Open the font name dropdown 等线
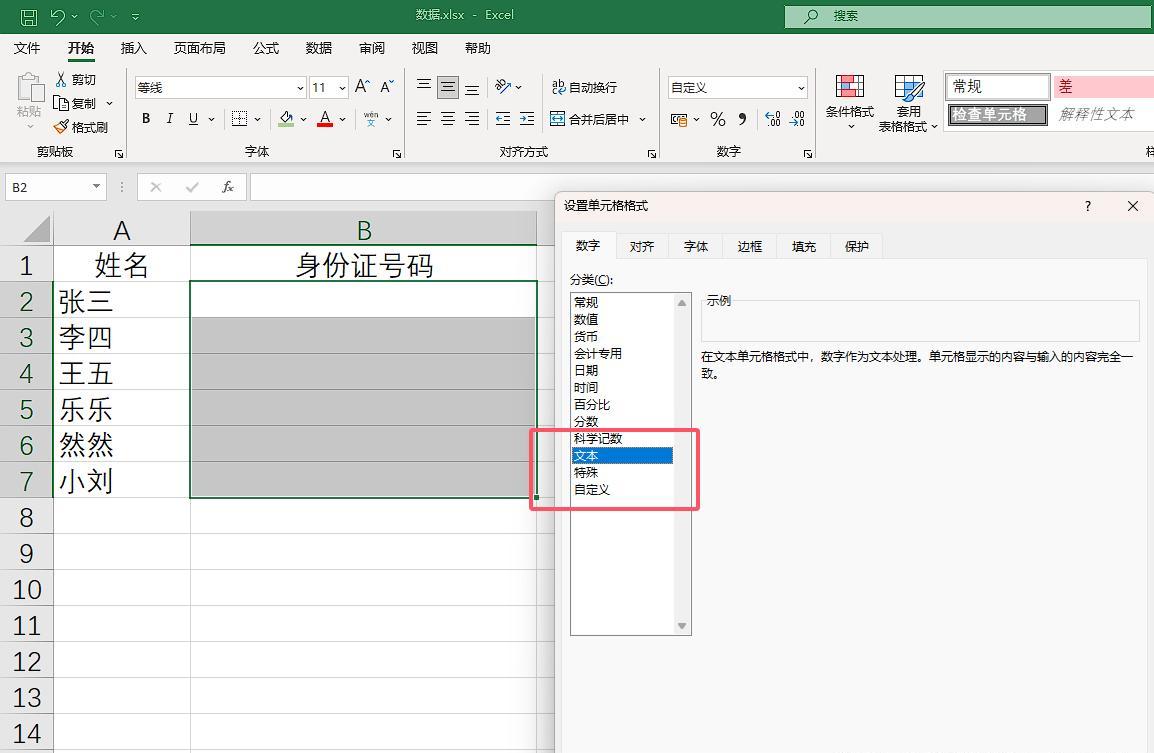Image resolution: width=1154 pixels, height=753 pixels. pos(300,88)
